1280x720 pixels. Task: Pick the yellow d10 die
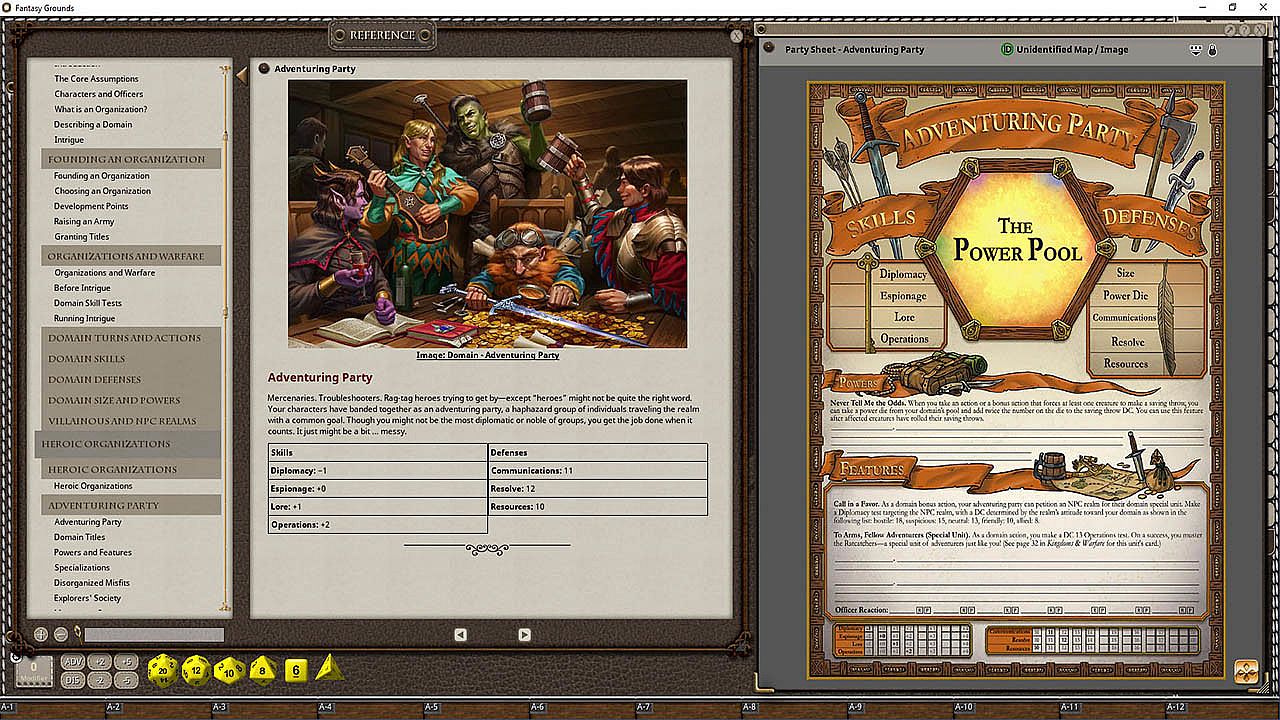click(229, 670)
